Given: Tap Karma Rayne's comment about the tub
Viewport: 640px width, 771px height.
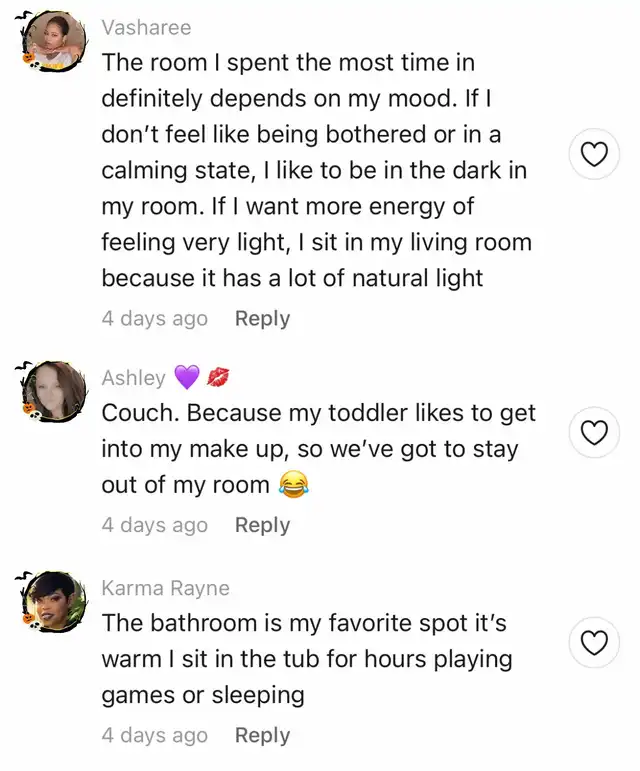Looking at the screenshot, I should click(306, 659).
